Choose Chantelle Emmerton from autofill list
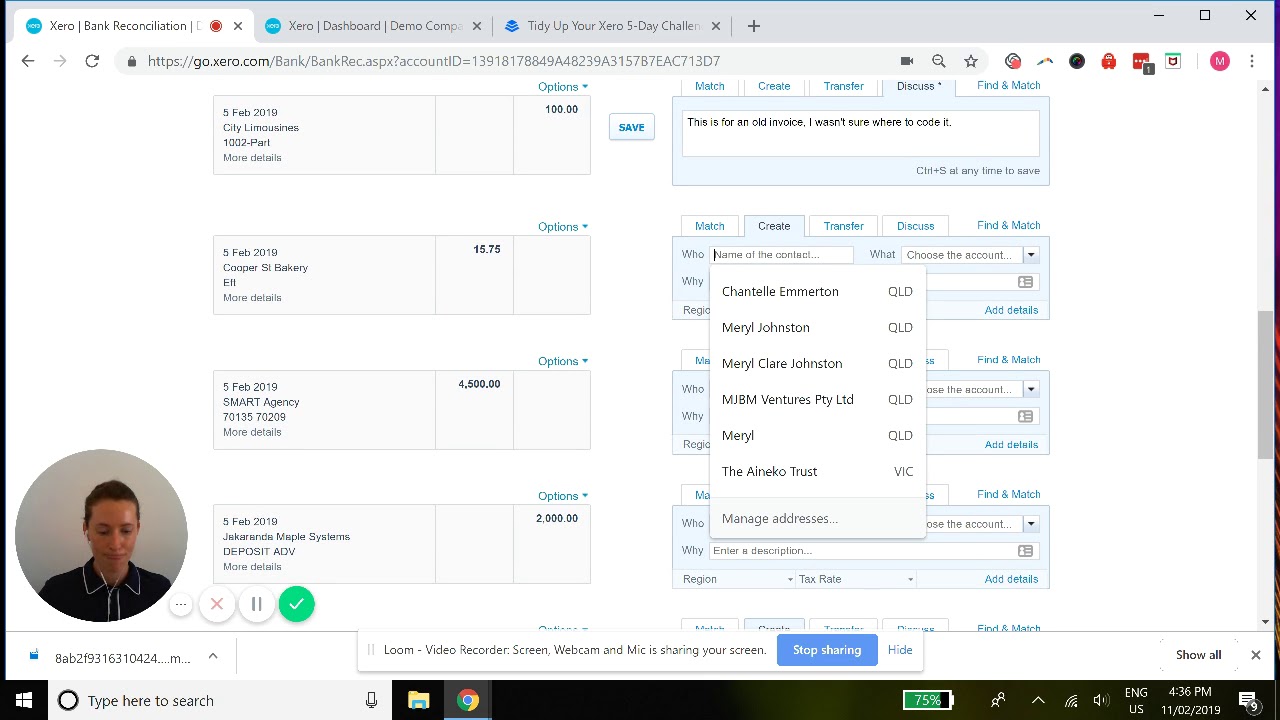 click(x=817, y=292)
